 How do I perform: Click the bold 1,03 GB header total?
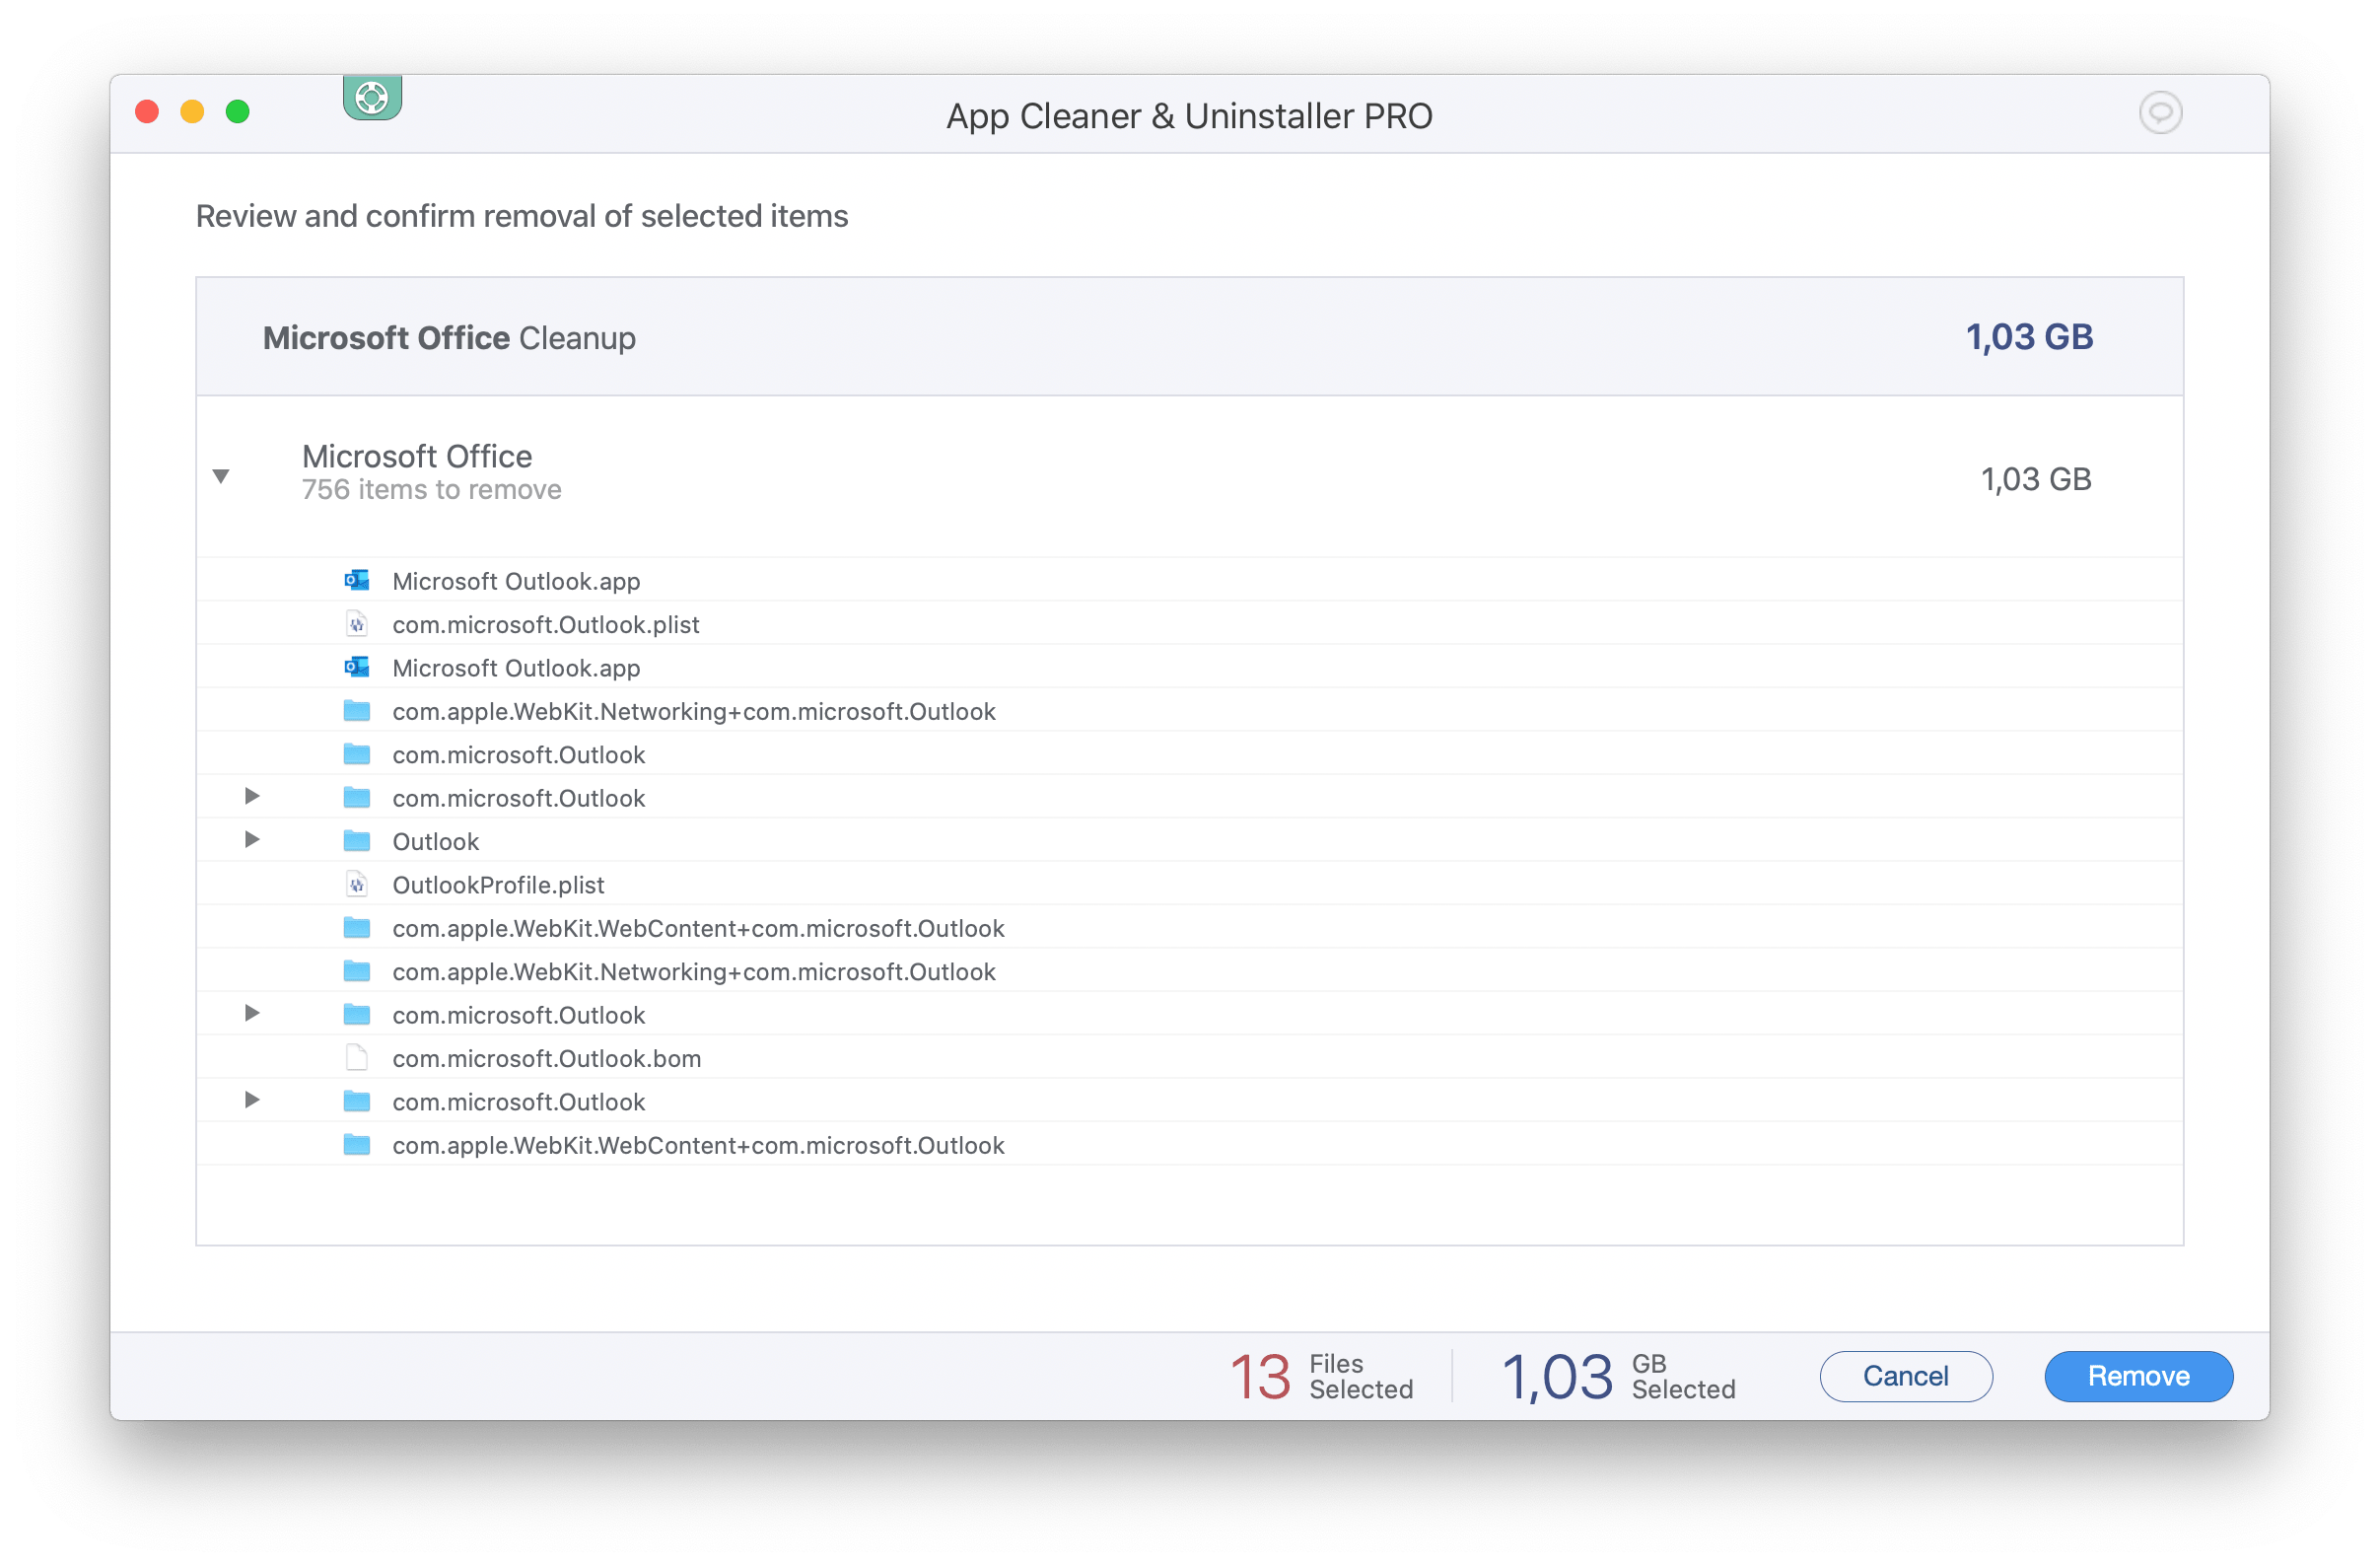(x=2029, y=337)
